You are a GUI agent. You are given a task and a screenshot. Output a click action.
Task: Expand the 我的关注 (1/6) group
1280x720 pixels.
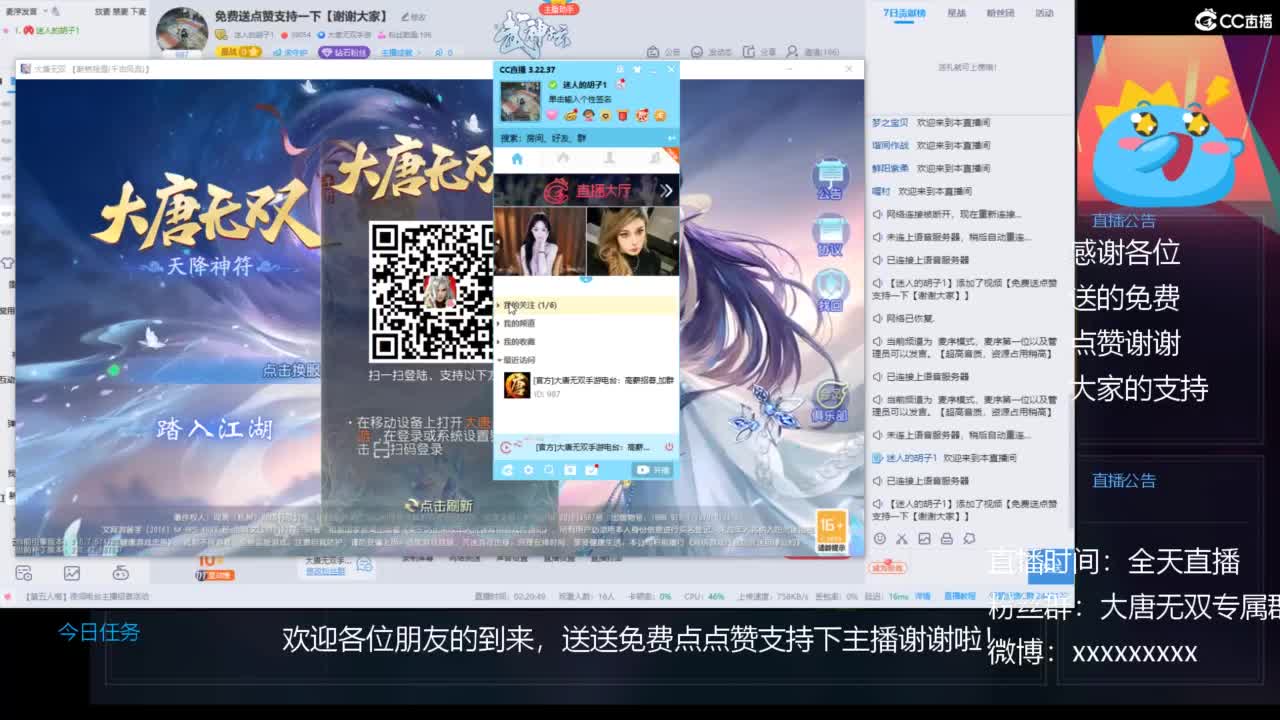(x=586, y=305)
